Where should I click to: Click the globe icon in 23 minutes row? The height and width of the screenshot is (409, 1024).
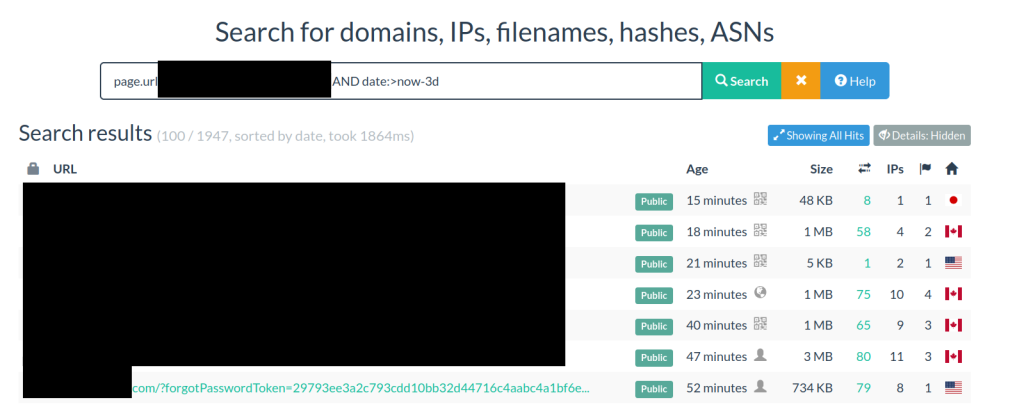[x=760, y=294]
